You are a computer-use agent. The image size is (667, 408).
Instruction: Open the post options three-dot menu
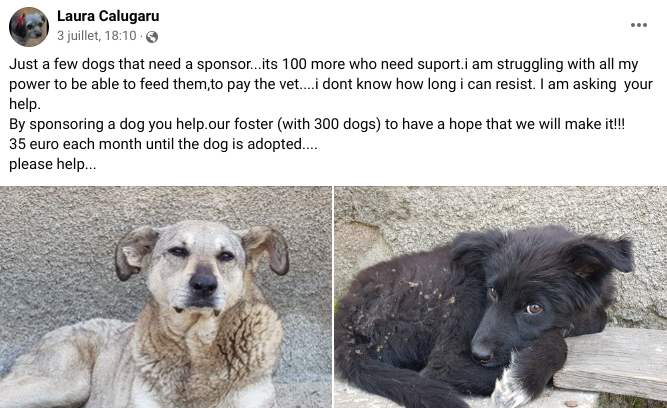638,25
